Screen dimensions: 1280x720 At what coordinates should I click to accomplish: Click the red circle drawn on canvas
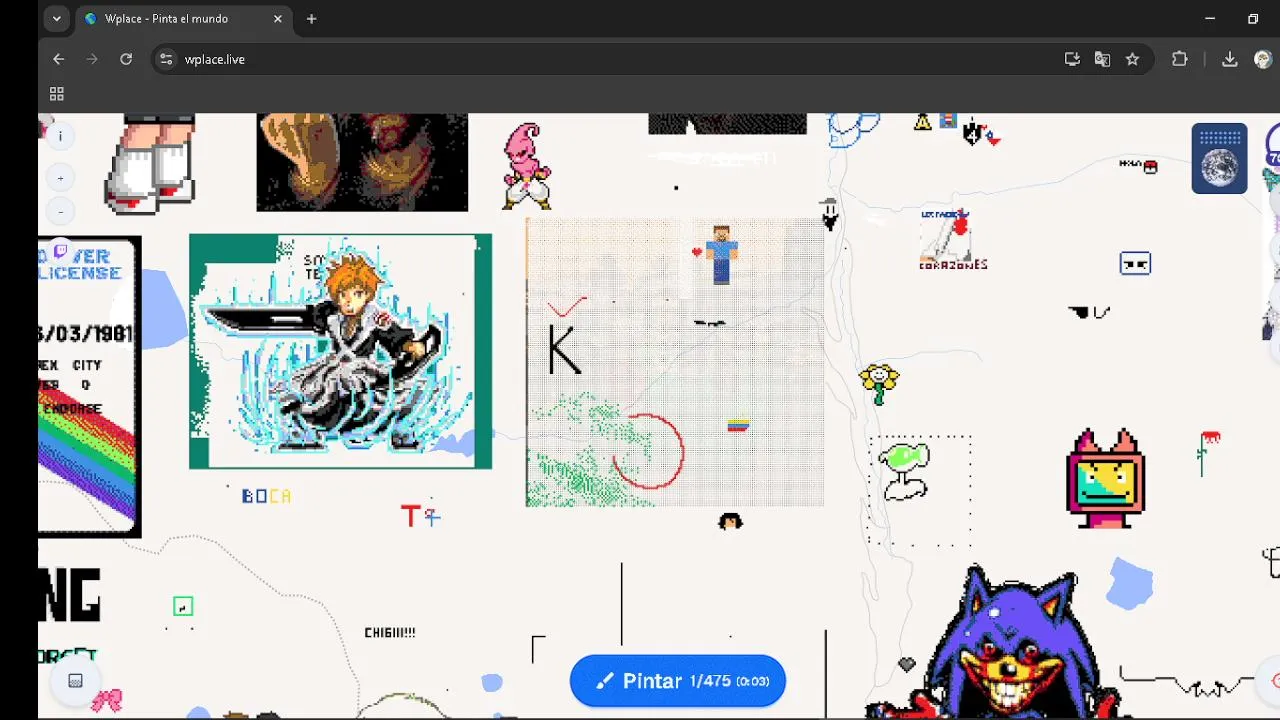tap(647, 451)
